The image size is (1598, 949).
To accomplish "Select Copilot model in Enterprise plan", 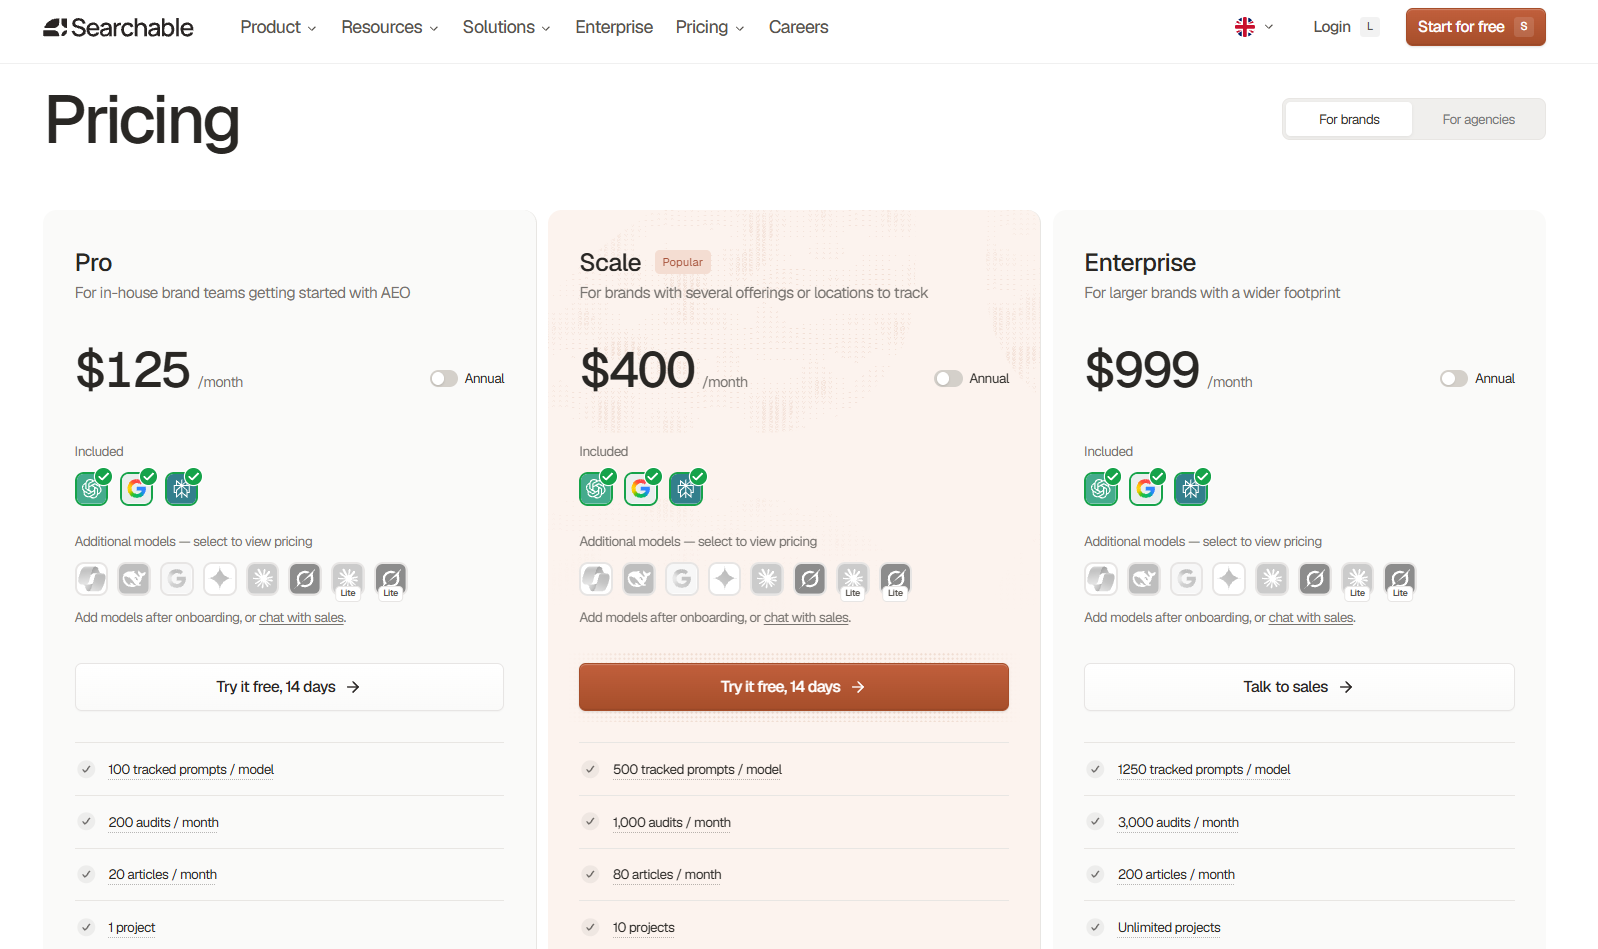I will point(1101,579).
